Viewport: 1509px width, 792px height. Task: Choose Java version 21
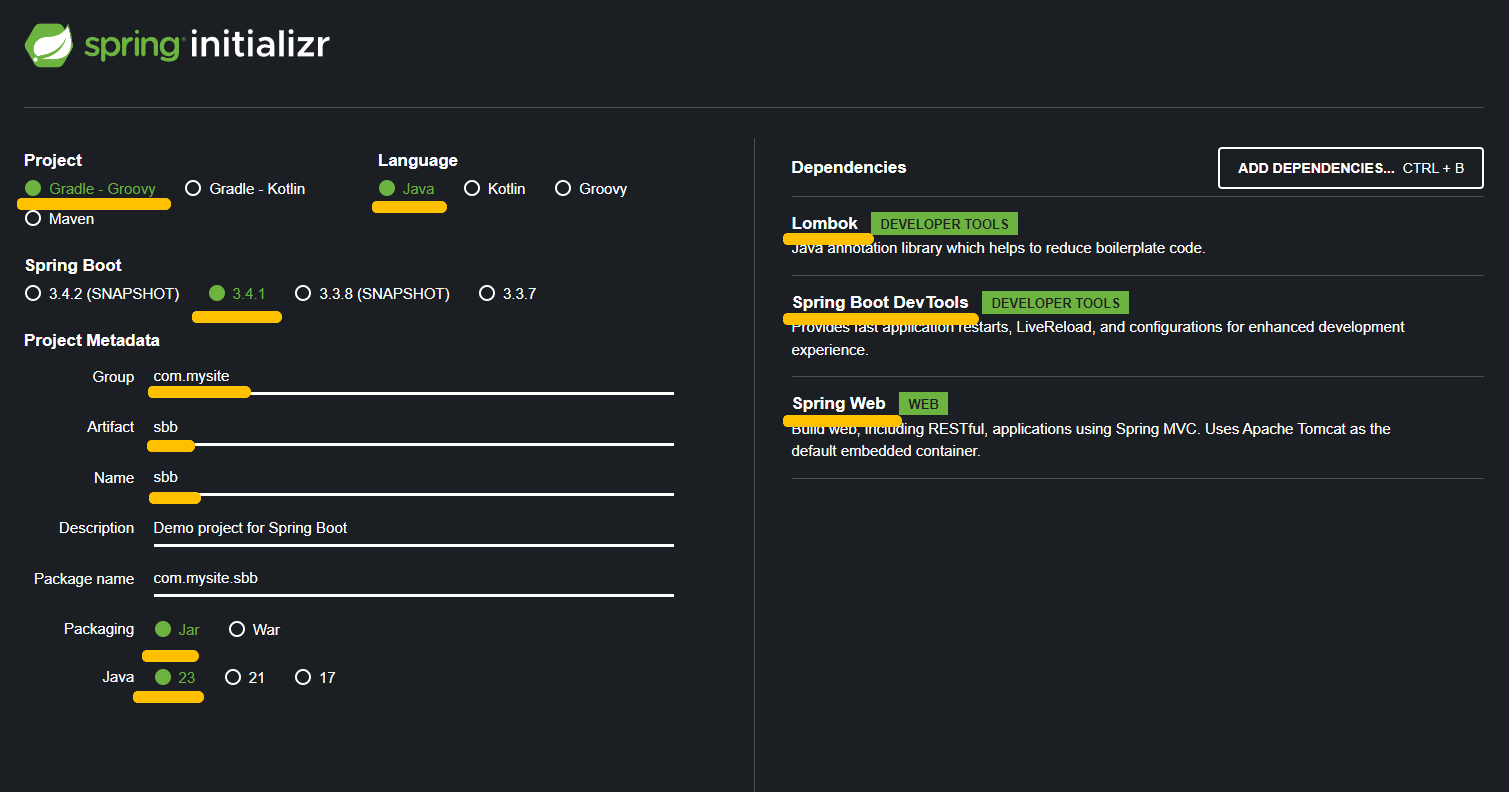(x=245, y=677)
